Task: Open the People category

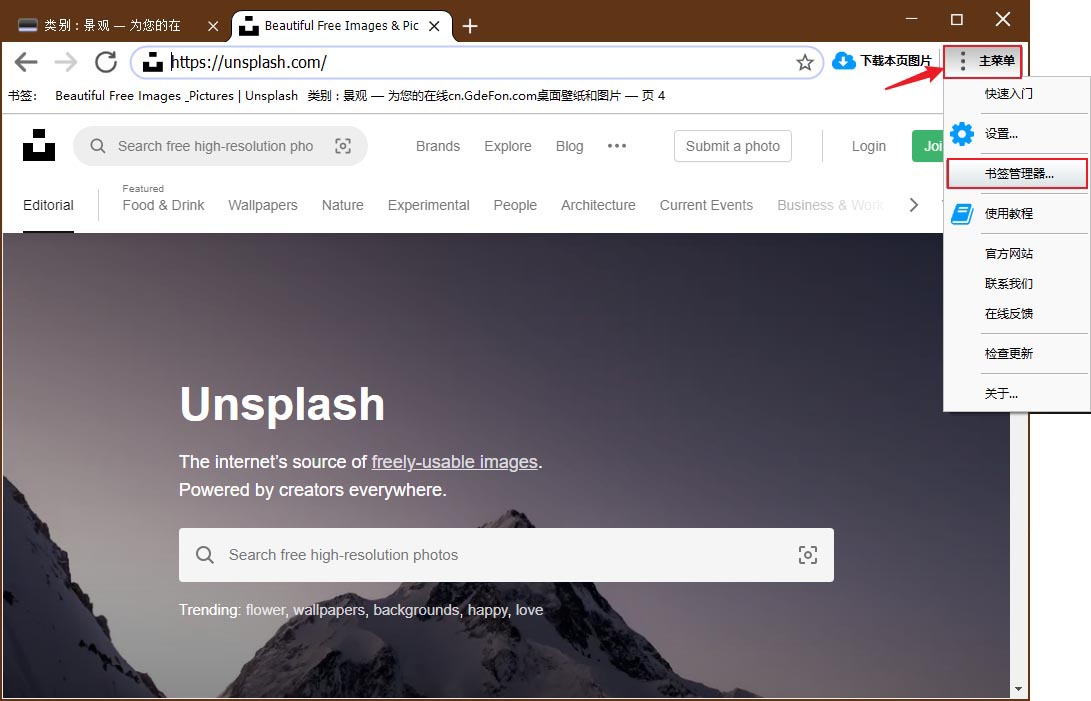Action: (x=515, y=205)
